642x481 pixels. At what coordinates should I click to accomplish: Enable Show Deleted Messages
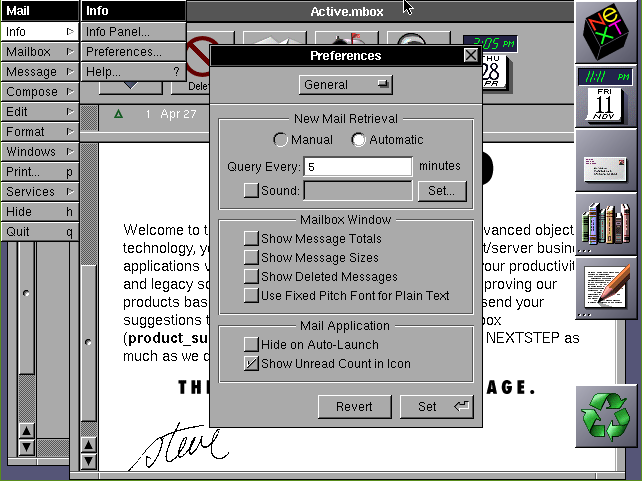click(x=251, y=276)
